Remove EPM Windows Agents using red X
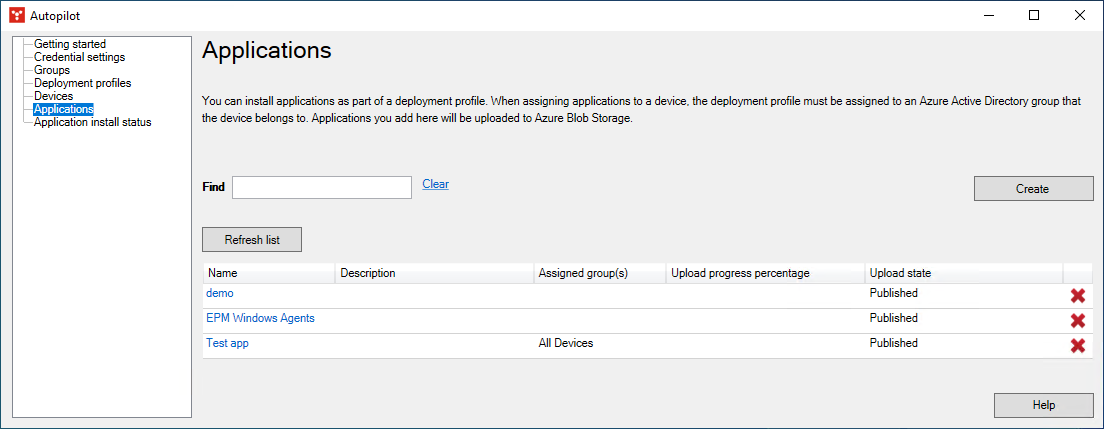 click(x=1077, y=321)
